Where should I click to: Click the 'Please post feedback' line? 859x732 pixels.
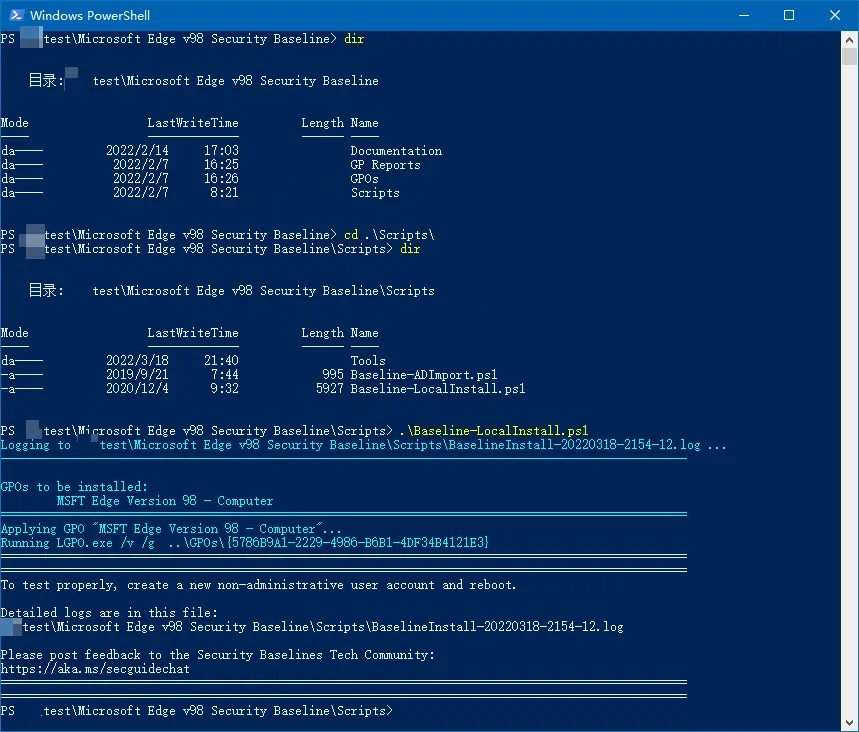click(217, 655)
